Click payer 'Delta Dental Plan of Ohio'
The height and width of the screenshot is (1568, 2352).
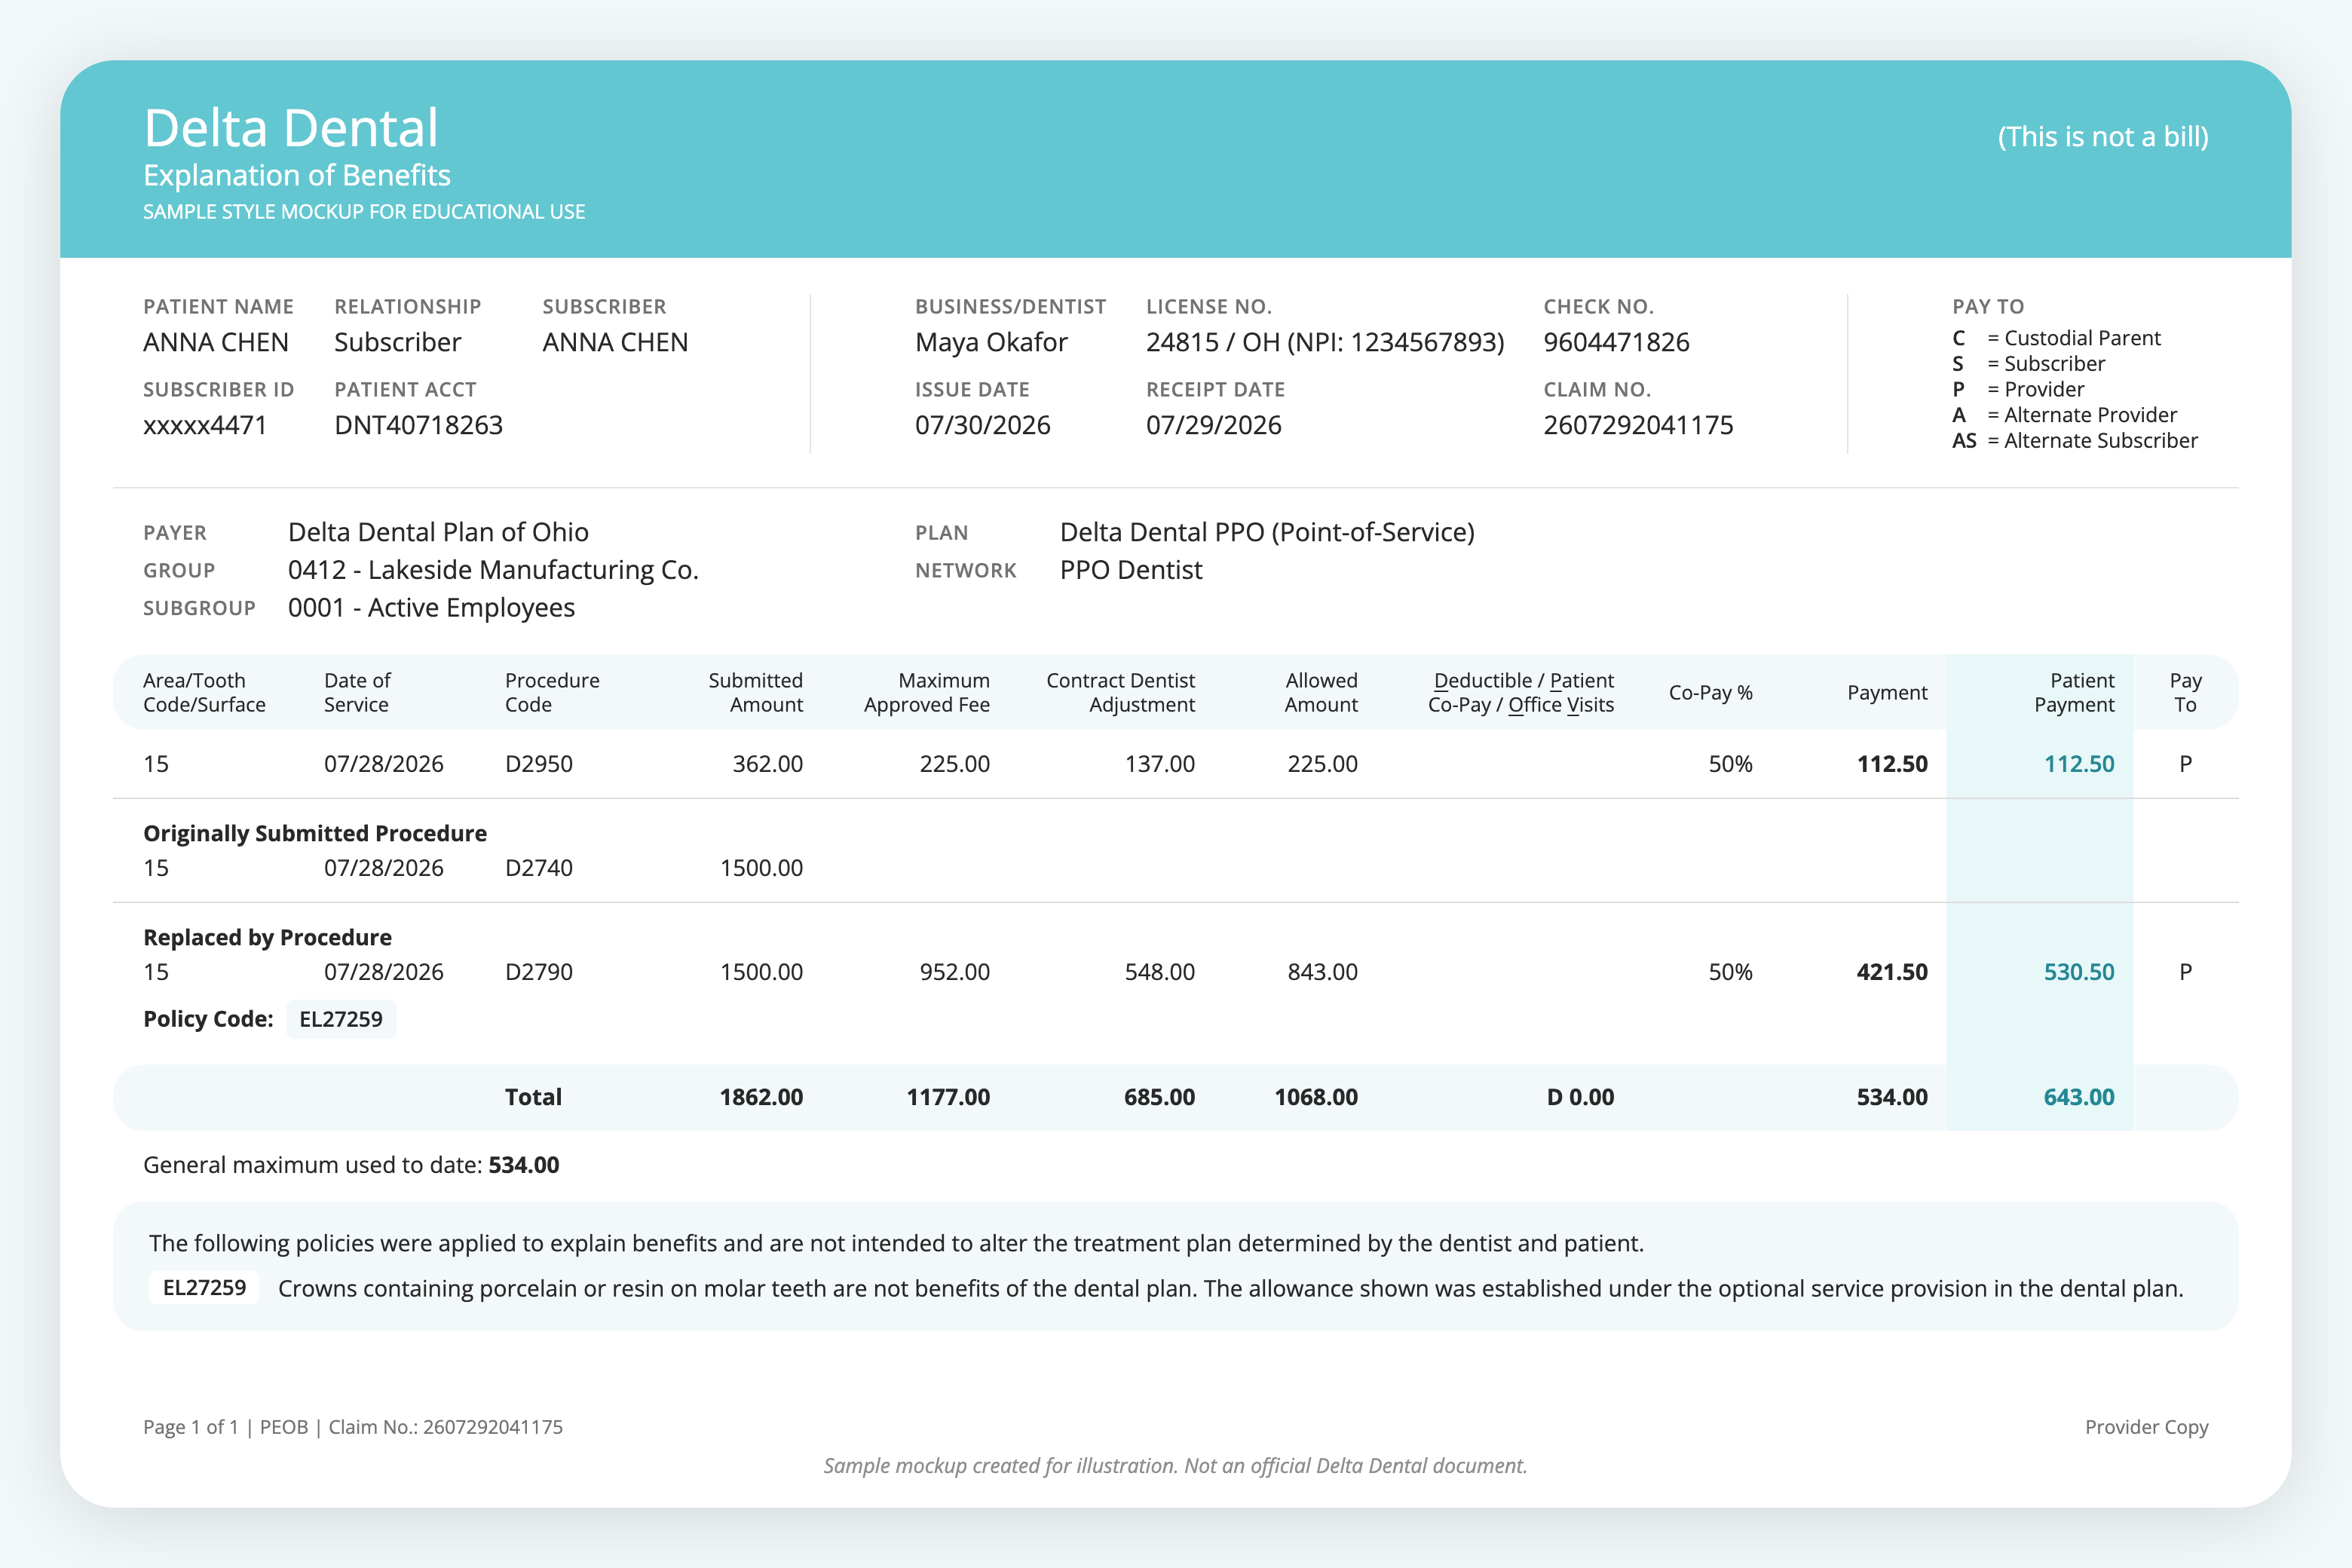[438, 532]
